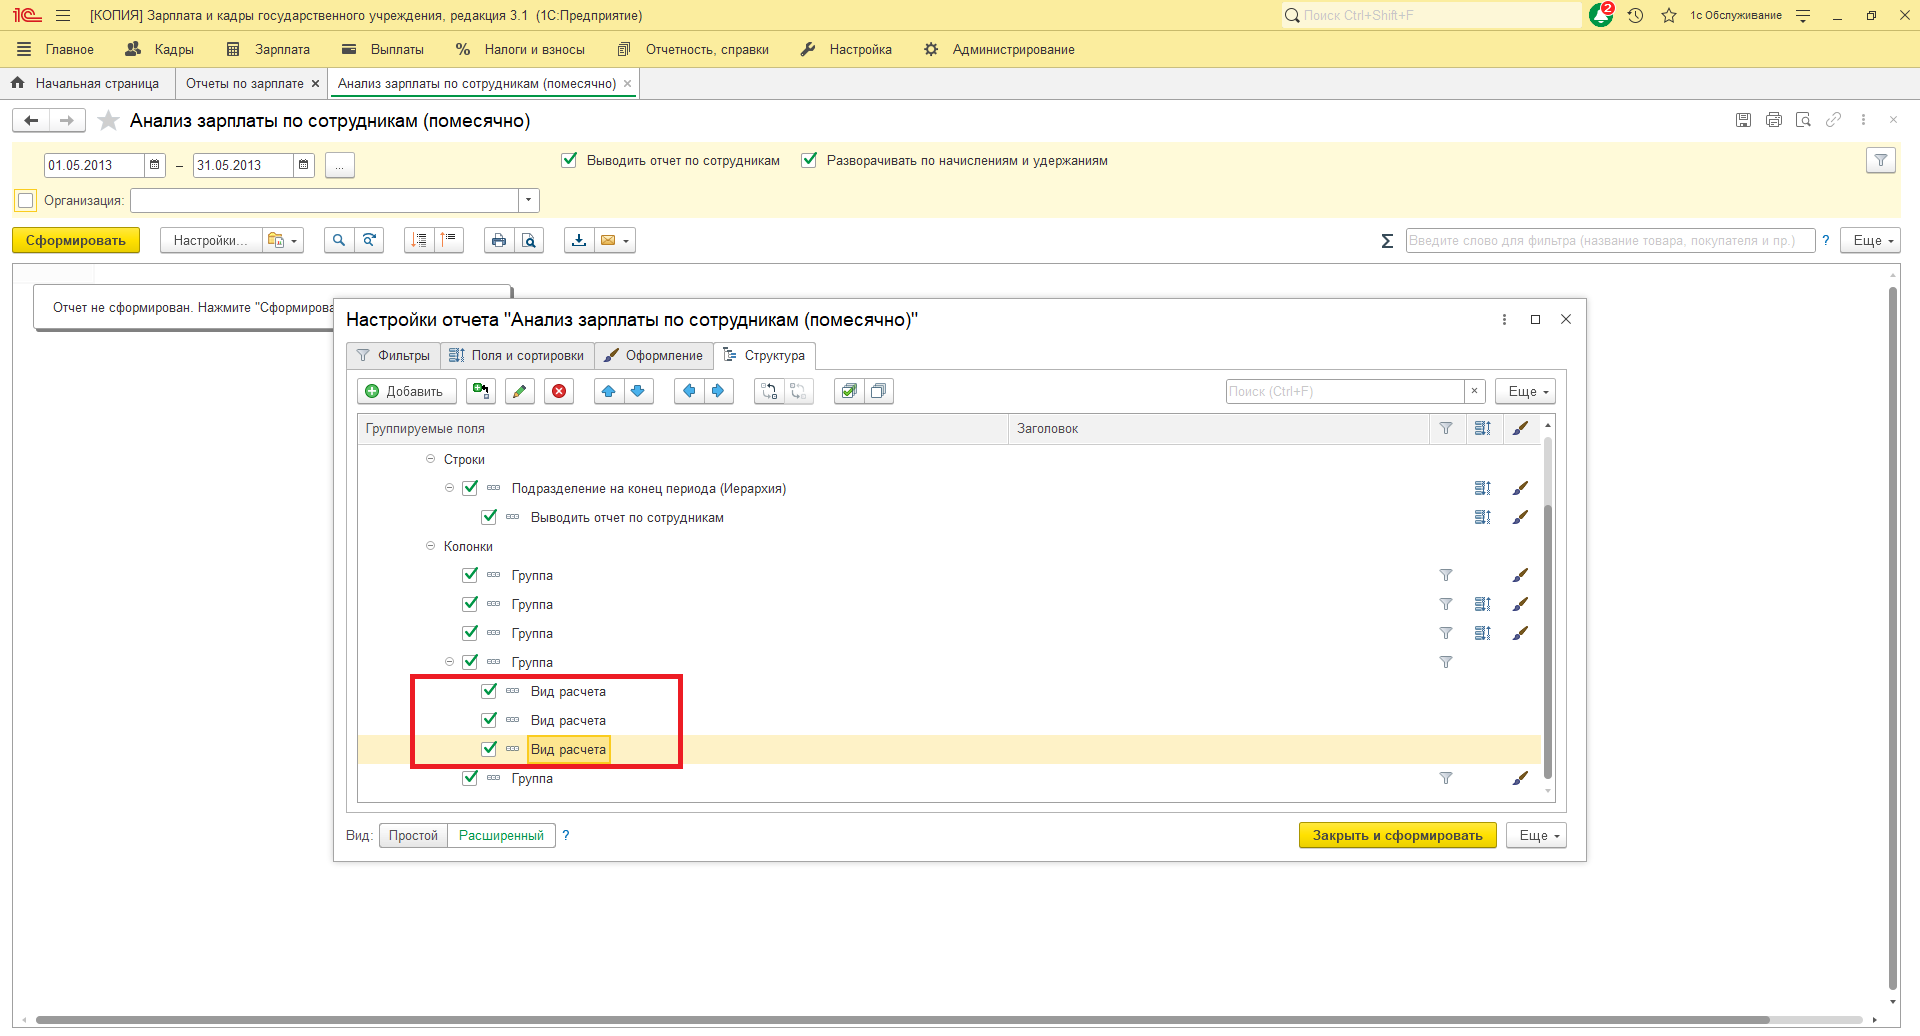Enable the Организация filter checkbox
1920x1036 pixels.
[26, 200]
